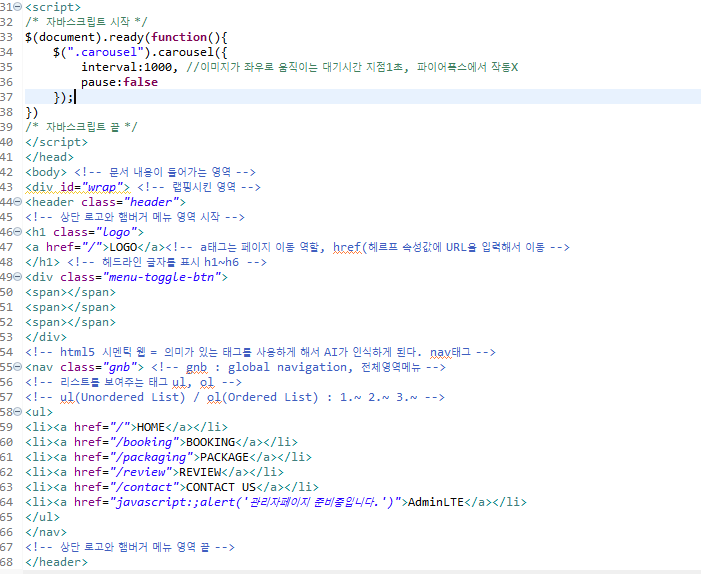Click the '})' closing on line 38
Screen dimensions: 701x574
(x=32, y=112)
